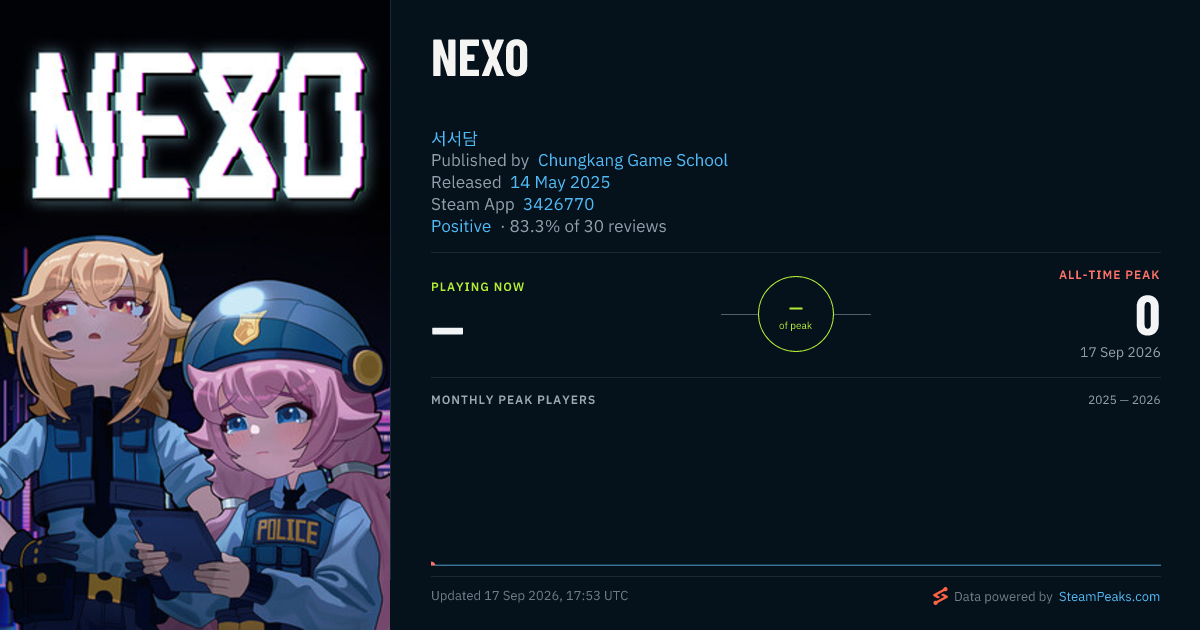Click the Positive review rating link
The width and height of the screenshot is (1200, 630).
click(x=461, y=226)
